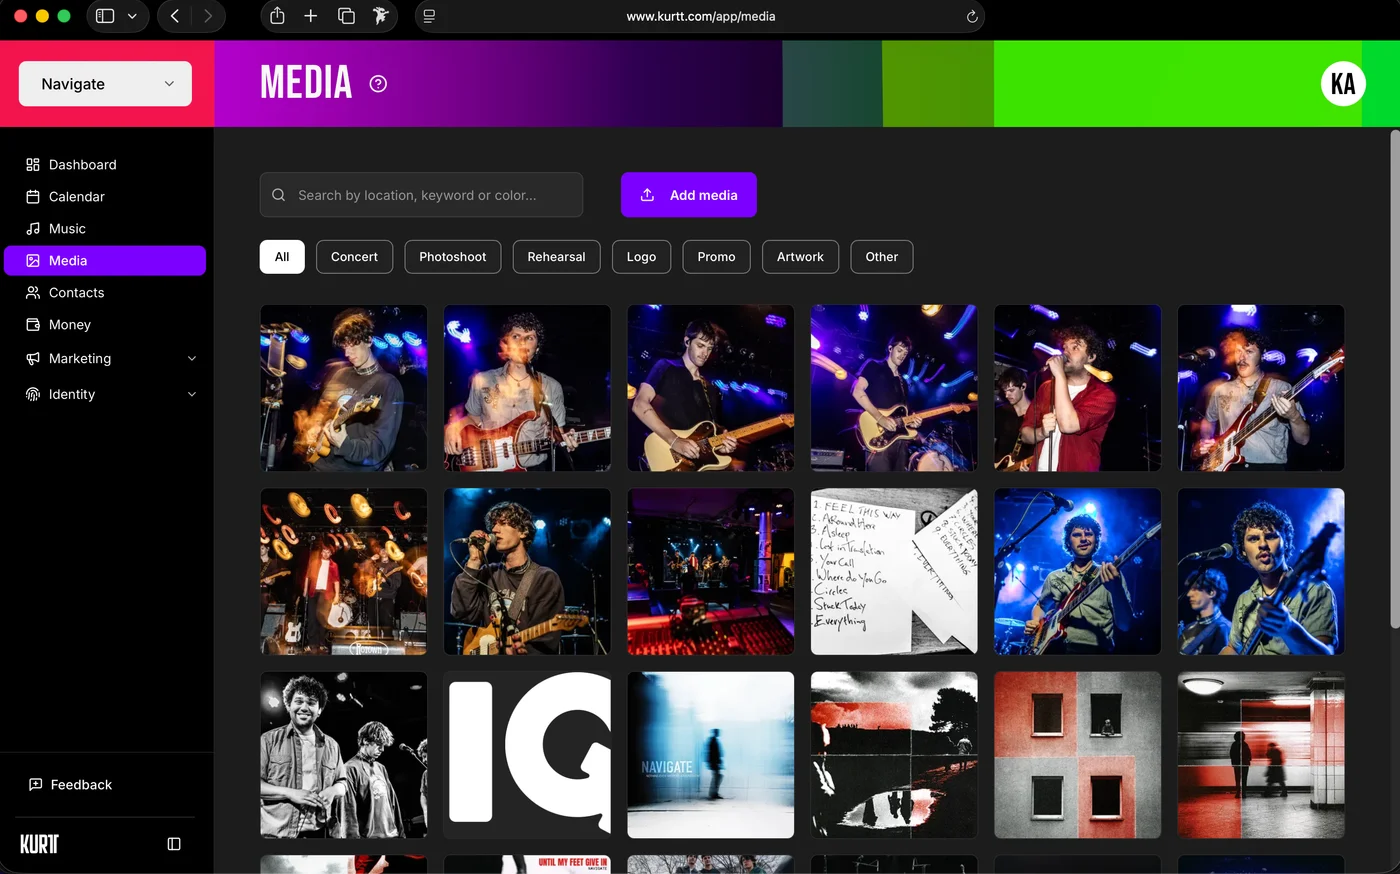This screenshot has height=874, width=1400.
Task: Filter media by Photoshoot
Action: (x=453, y=257)
